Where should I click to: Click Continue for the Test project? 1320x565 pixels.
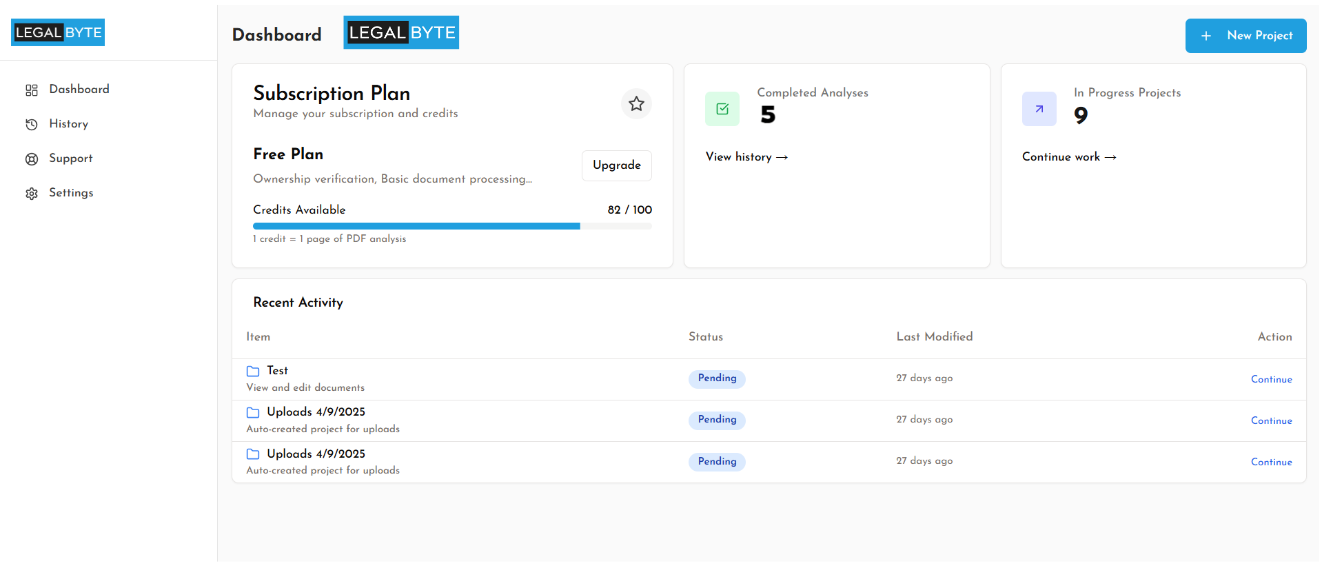[1271, 380]
